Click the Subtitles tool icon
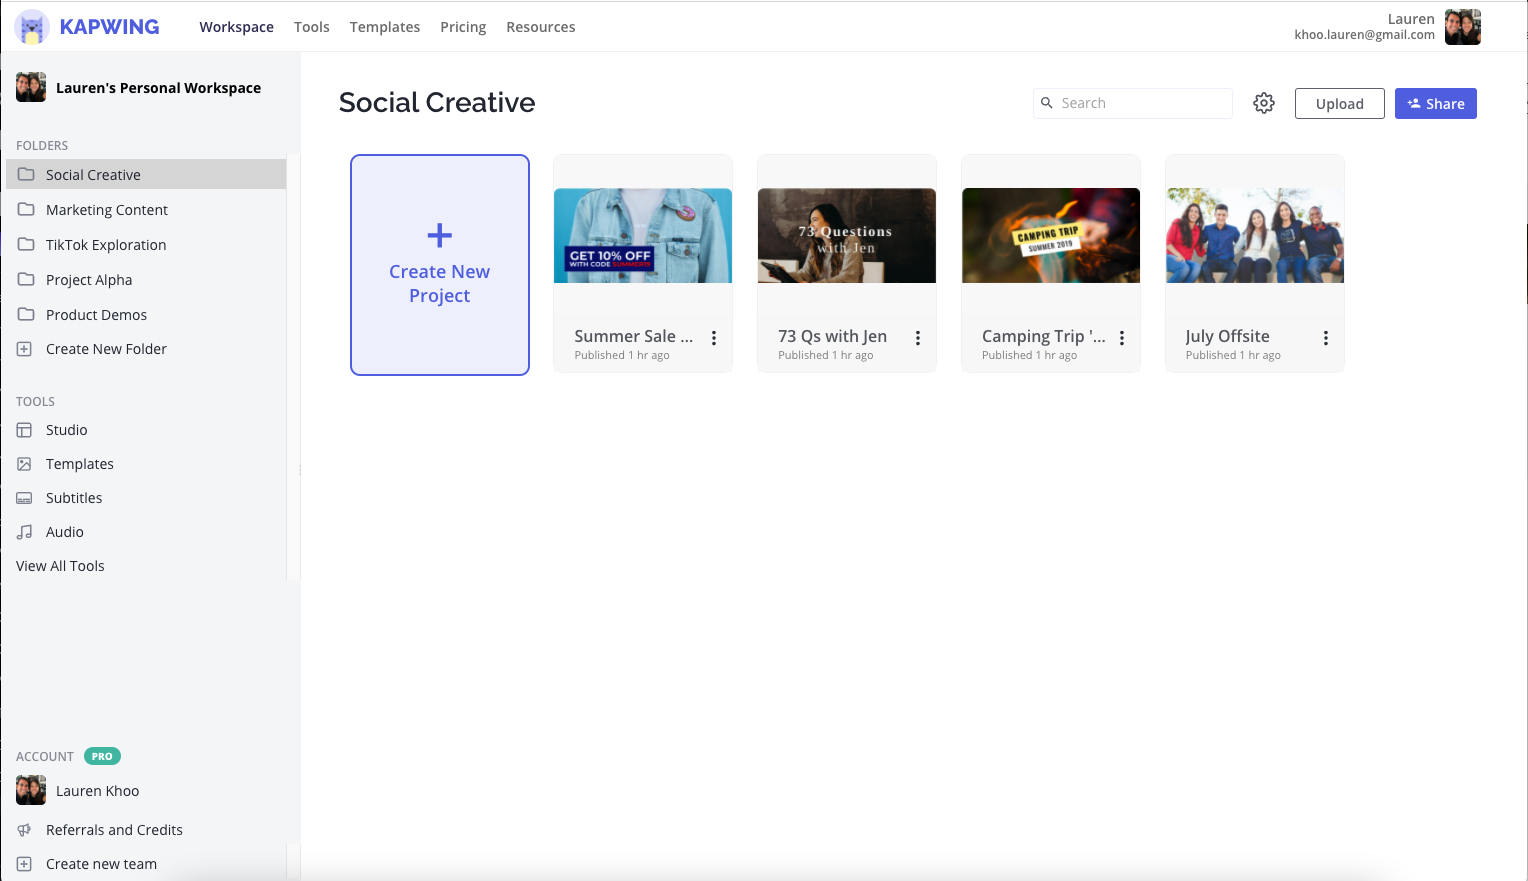The height and width of the screenshot is (881, 1528). [25, 498]
